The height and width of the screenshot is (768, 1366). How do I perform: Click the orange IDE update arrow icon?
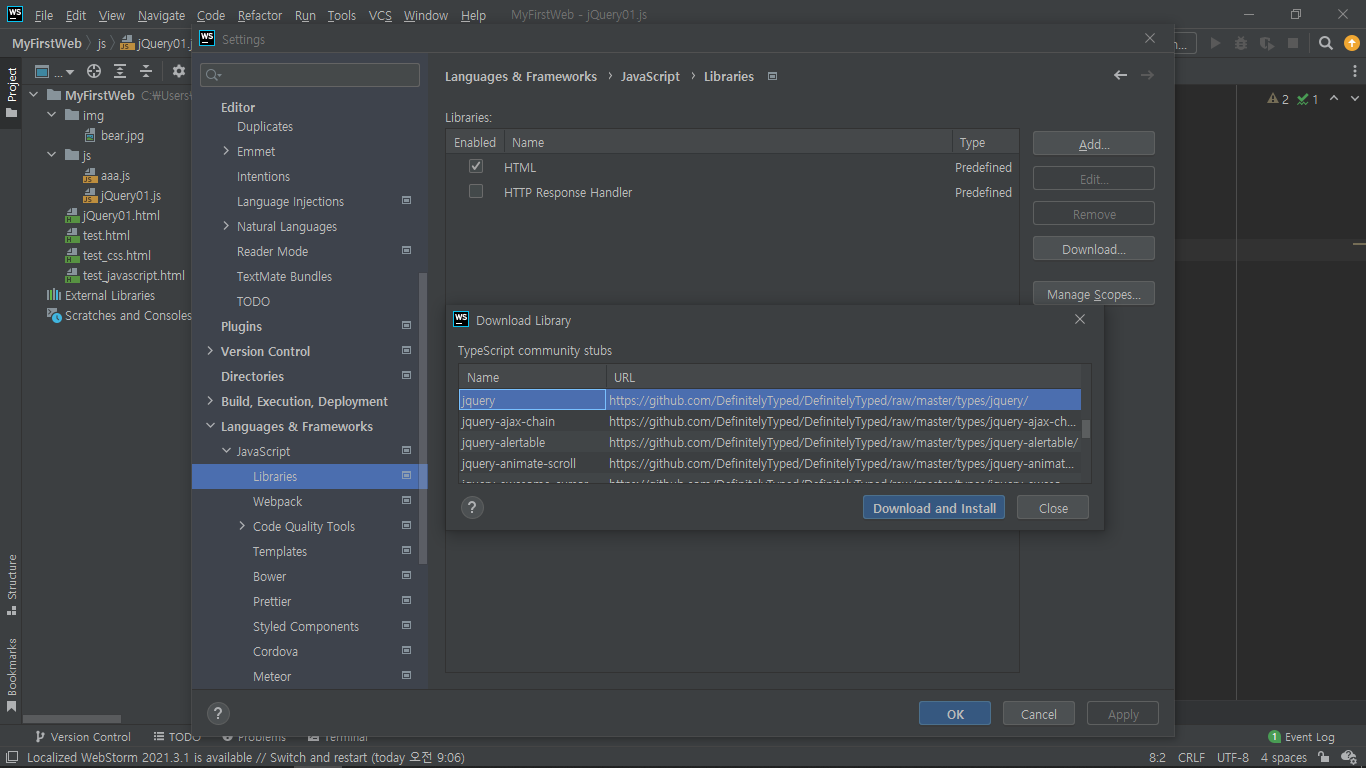[x=1352, y=43]
